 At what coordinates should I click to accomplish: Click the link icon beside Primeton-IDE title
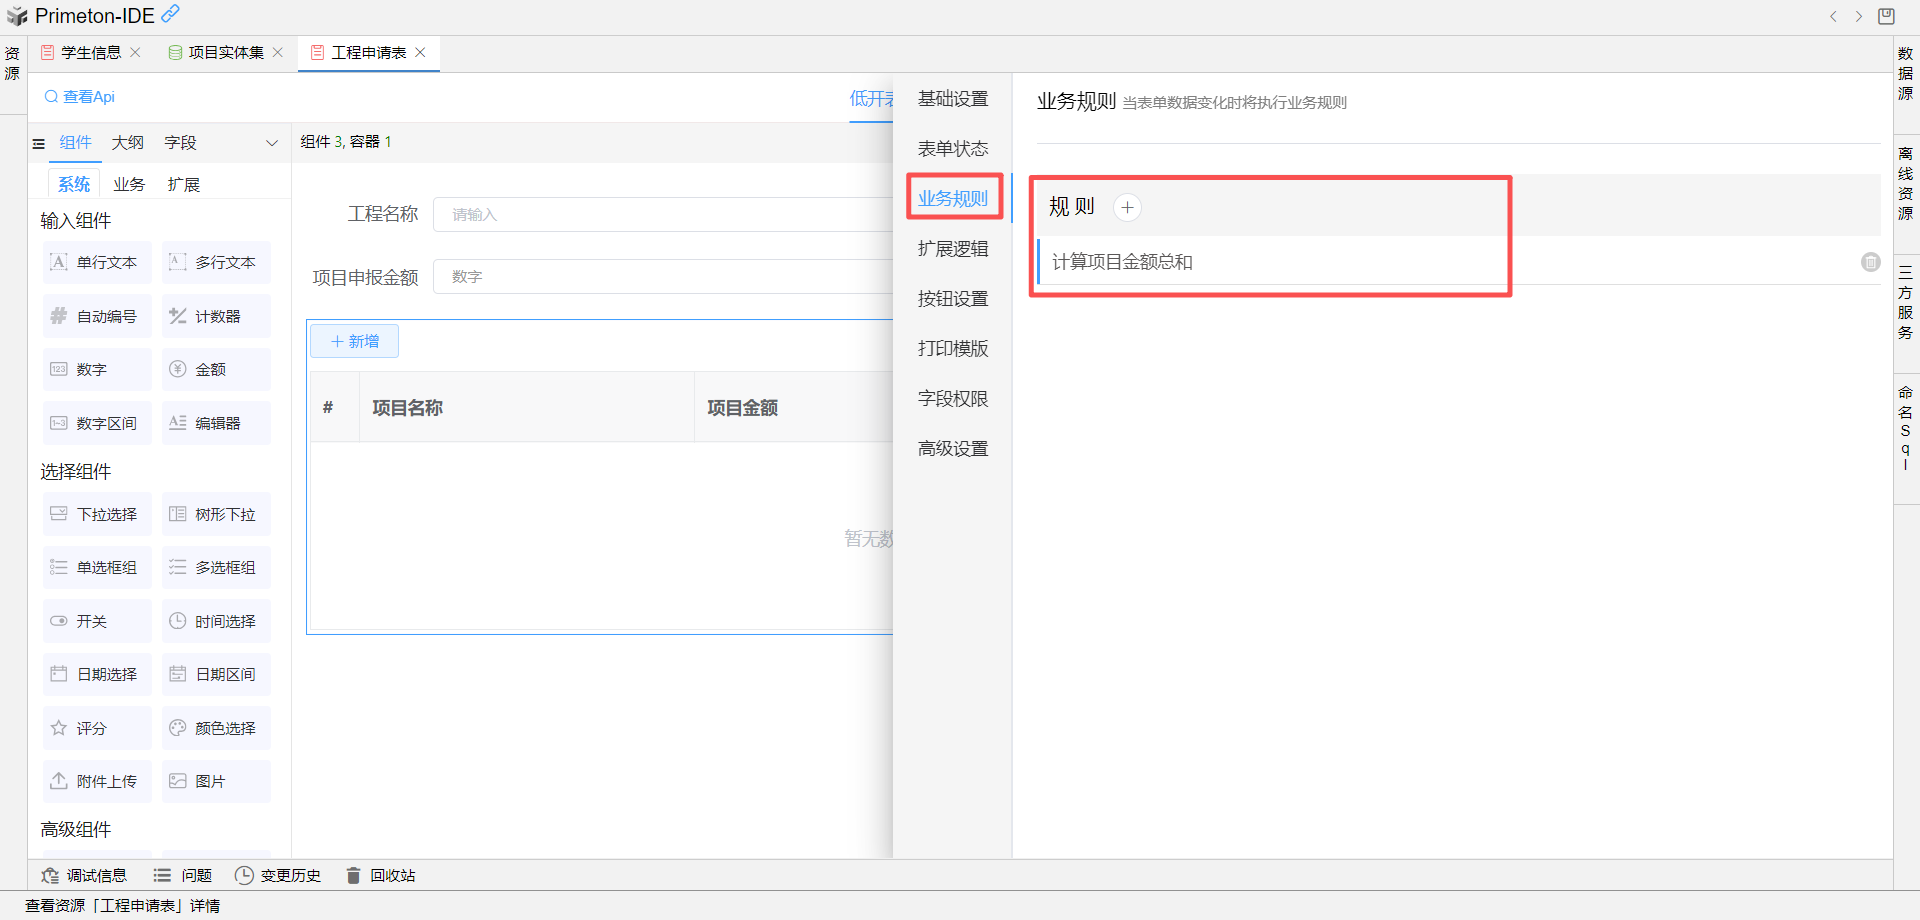coord(171,14)
